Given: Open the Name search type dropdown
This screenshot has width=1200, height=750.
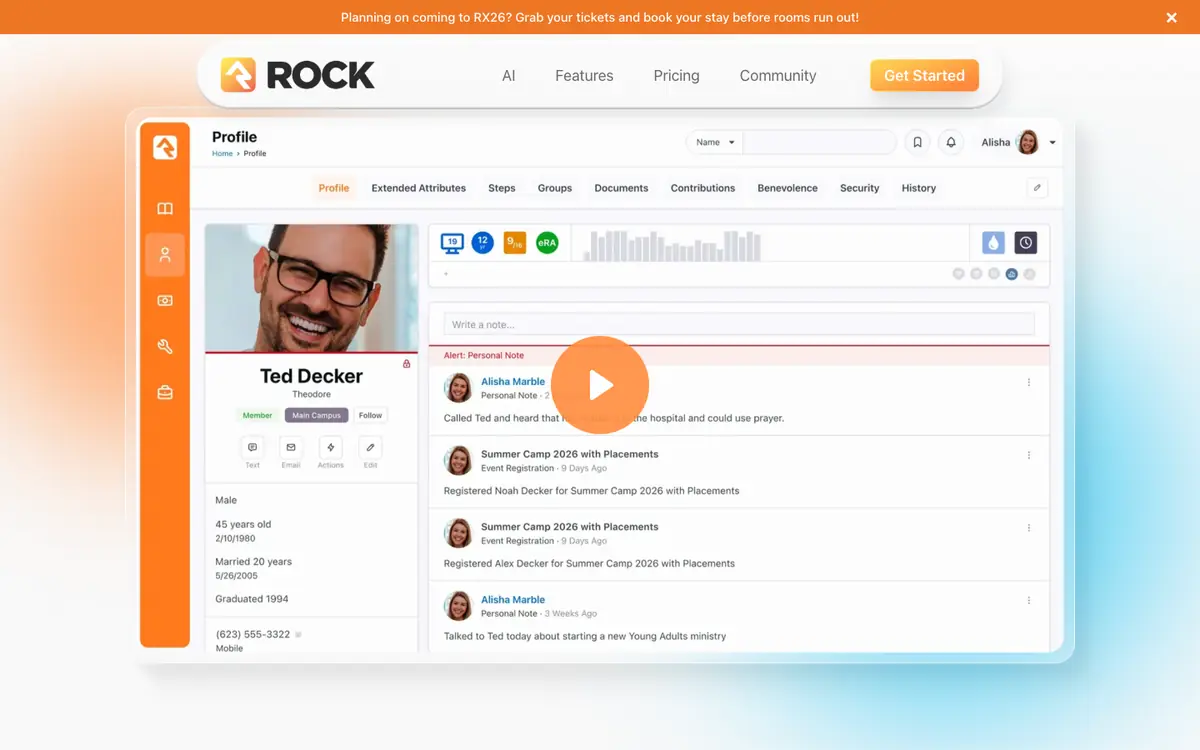Looking at the screenshot, I should 715,142.
